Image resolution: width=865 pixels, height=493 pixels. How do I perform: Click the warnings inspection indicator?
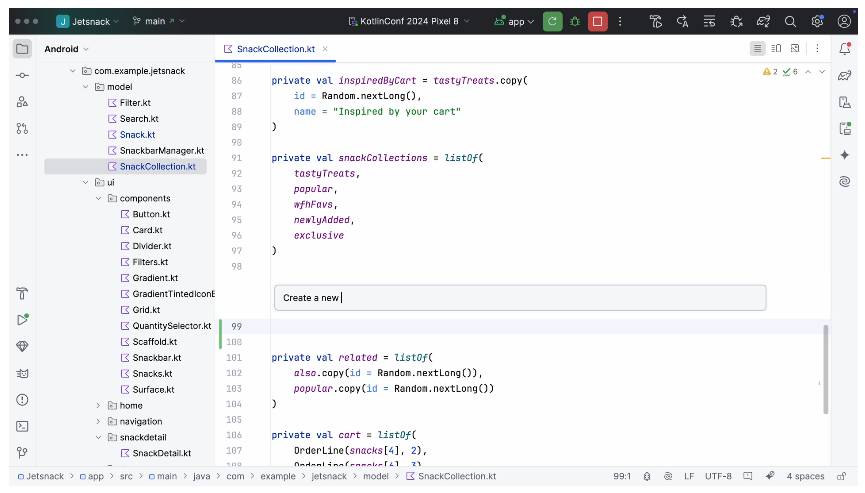coord(770,72)
